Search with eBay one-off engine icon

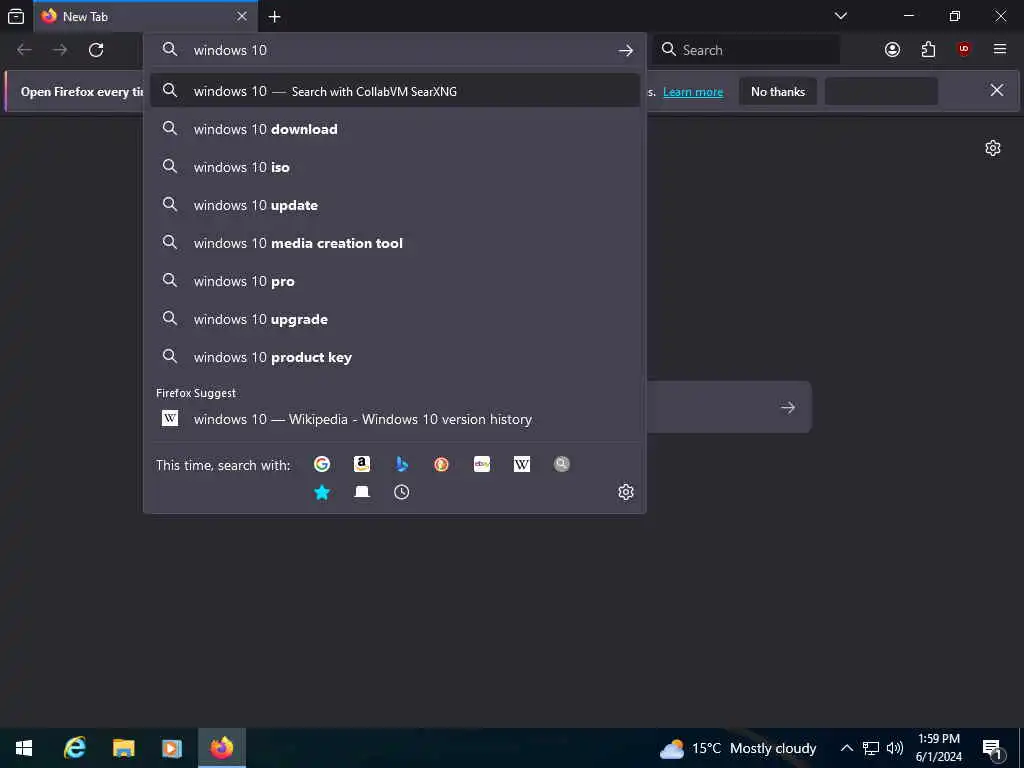(482, 464)
